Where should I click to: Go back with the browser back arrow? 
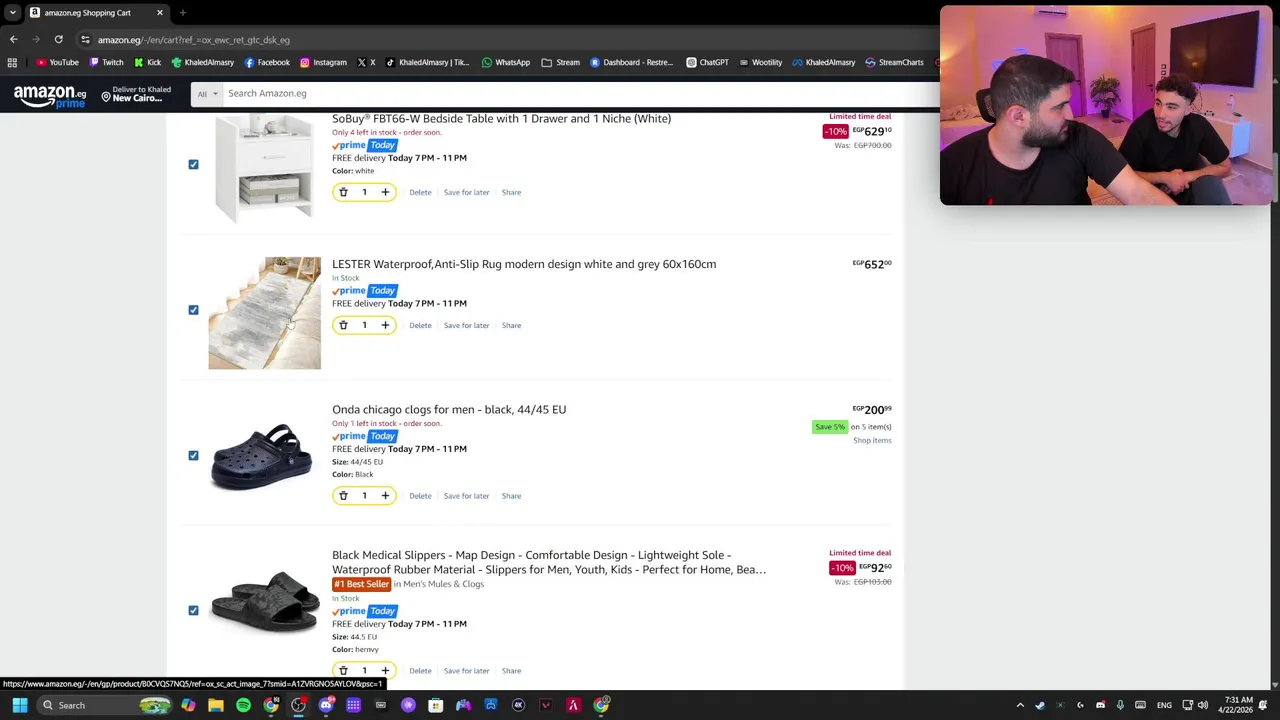[13, 40]
